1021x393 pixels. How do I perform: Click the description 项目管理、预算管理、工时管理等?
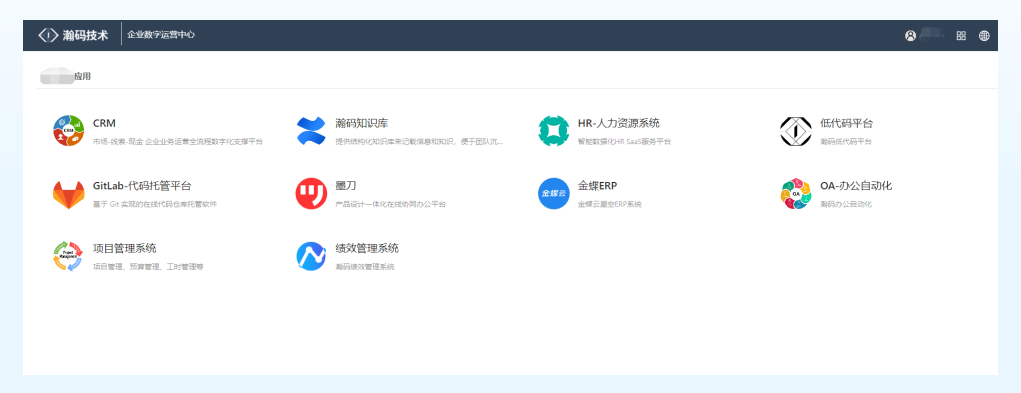pos(148,266)
